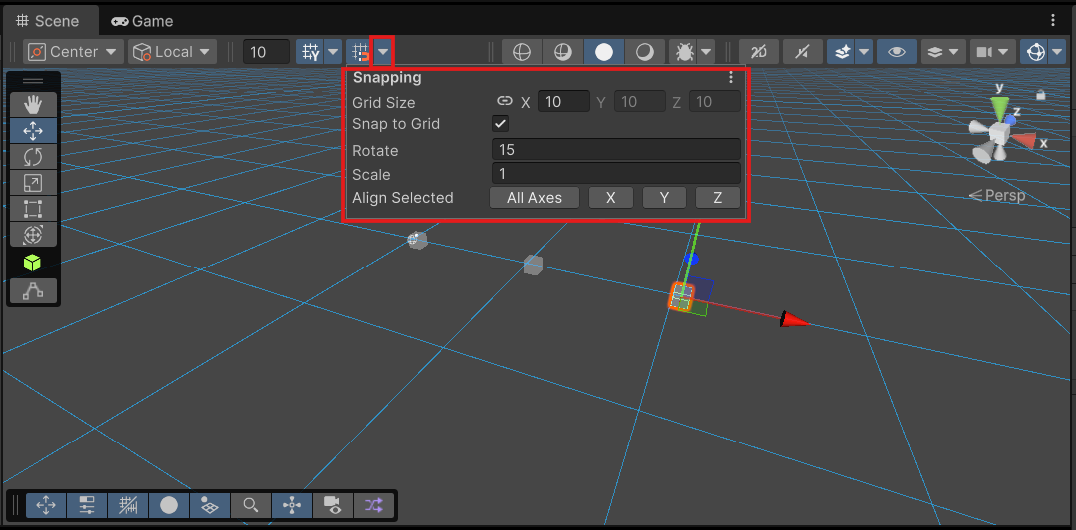Viewport: 1076px width, 530px height.
Task: Click the blue Z axis cone on gizmo
Action: 1010,119
